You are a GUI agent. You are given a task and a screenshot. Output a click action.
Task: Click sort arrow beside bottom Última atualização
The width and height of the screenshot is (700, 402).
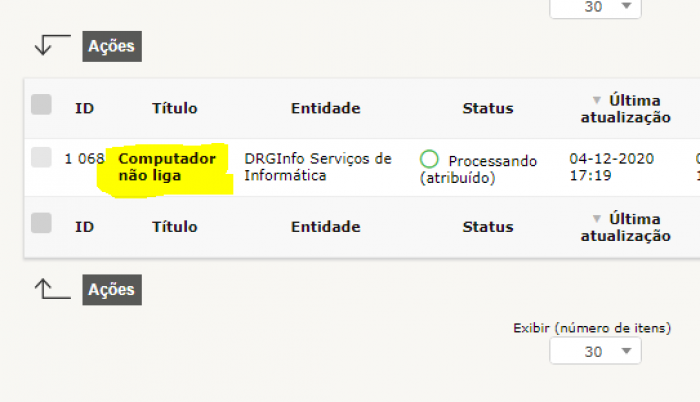point(597,218)
